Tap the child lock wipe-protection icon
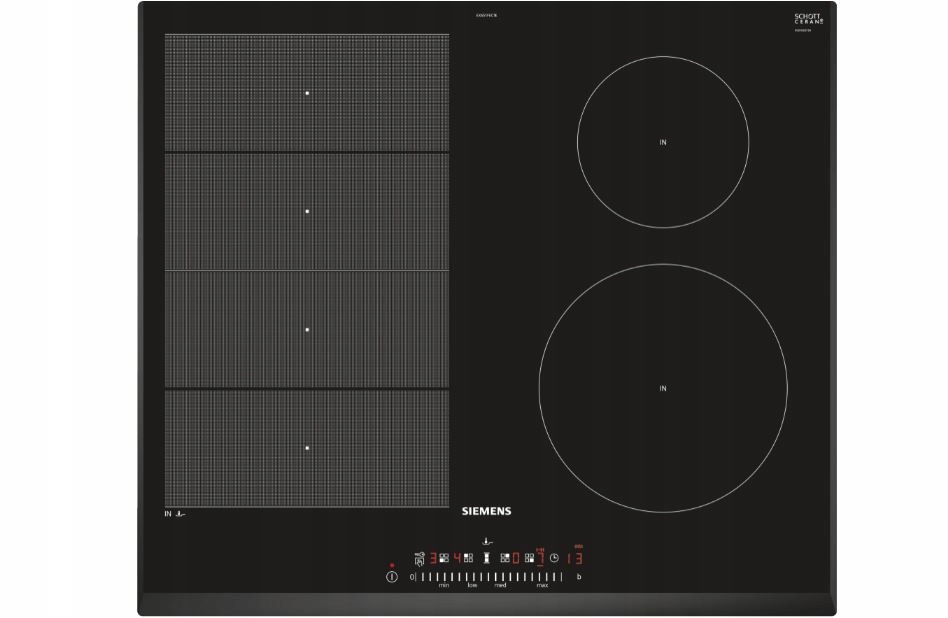The height and width of the screenshot is (618, 948). click(420, 559)
